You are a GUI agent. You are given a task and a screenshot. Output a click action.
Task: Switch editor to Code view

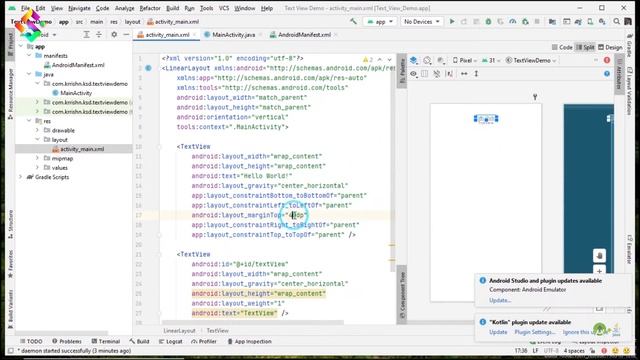pyautogui.click(x=562, y=47)
